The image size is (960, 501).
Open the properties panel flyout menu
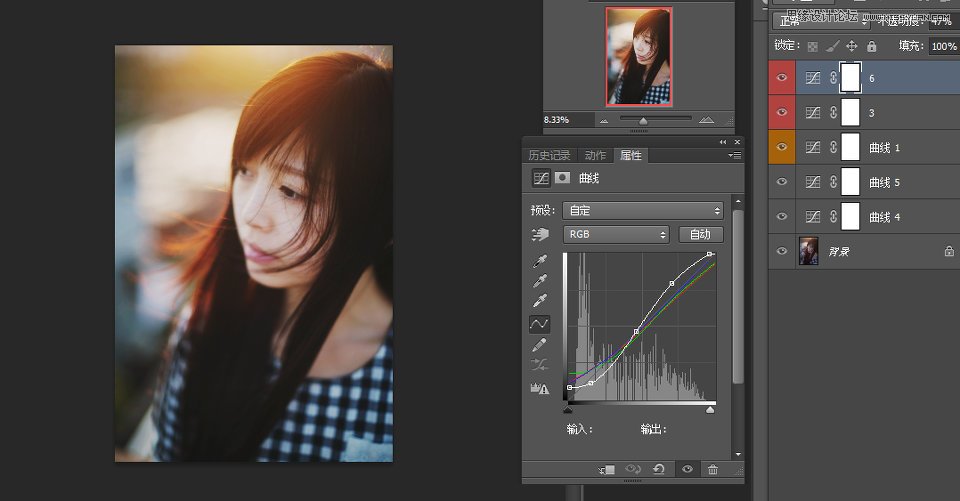[735, 156]
